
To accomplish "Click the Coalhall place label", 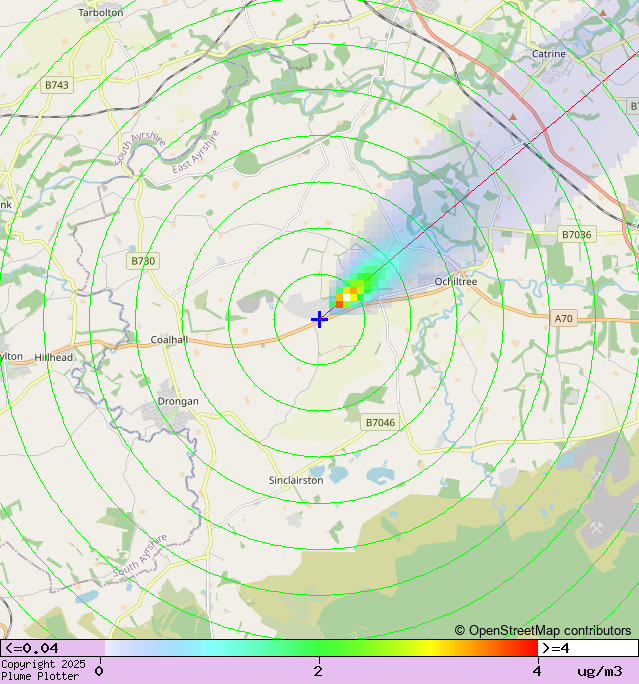I will (169, 339).
